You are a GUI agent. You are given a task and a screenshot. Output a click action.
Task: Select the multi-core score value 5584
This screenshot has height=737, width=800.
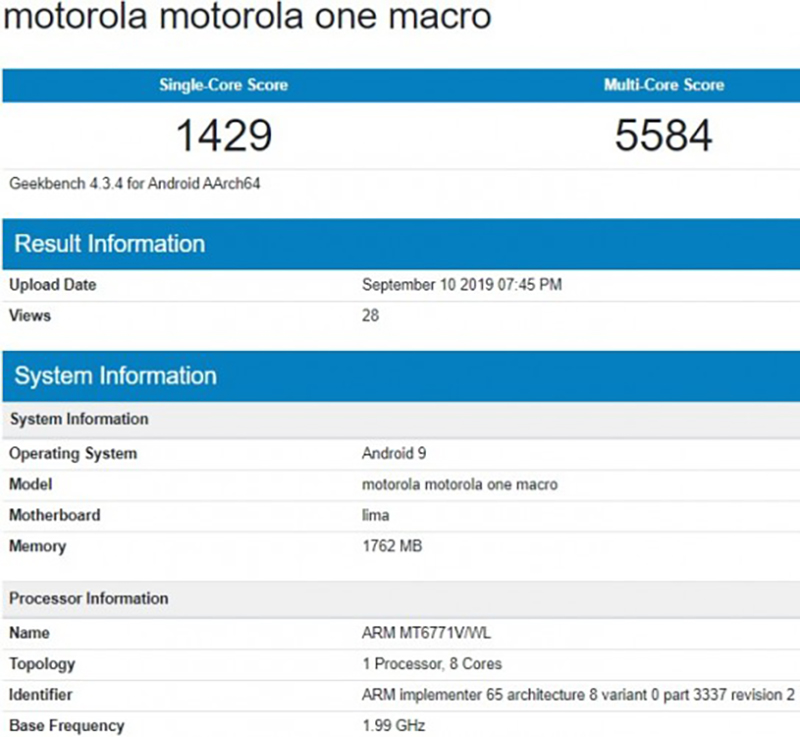663,136
